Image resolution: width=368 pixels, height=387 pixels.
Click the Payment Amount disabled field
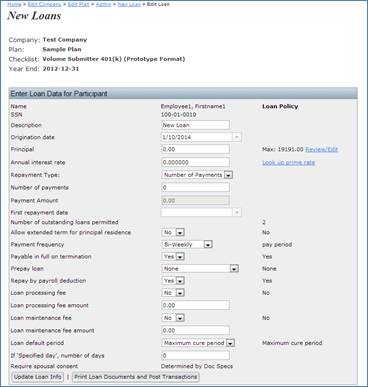click(x=195, y=200)
